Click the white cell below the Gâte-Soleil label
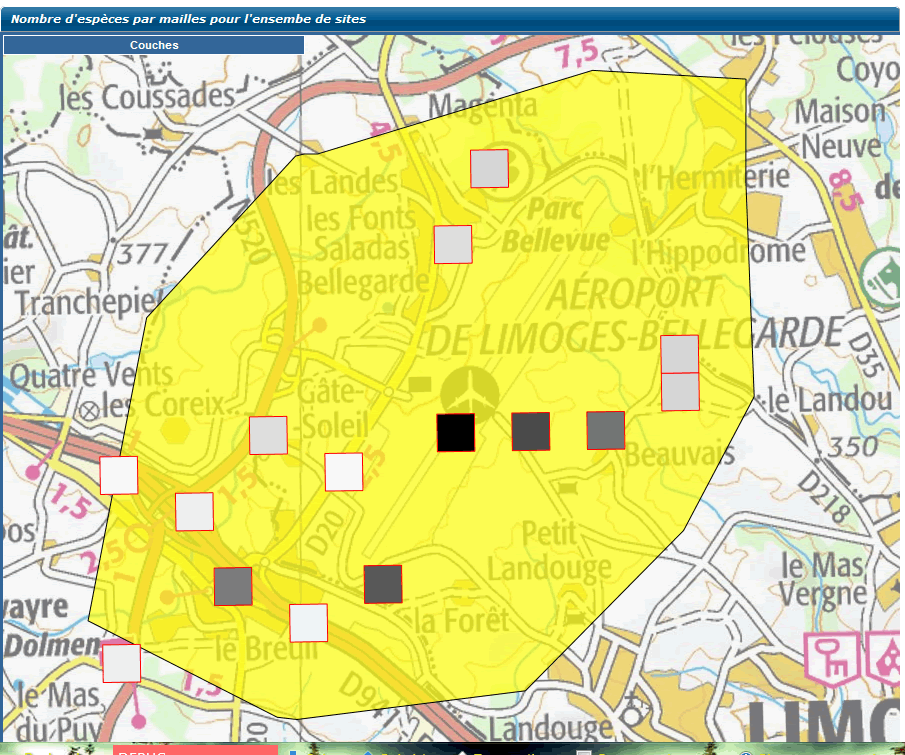The image size is (905, 755). tap(344, 472)
